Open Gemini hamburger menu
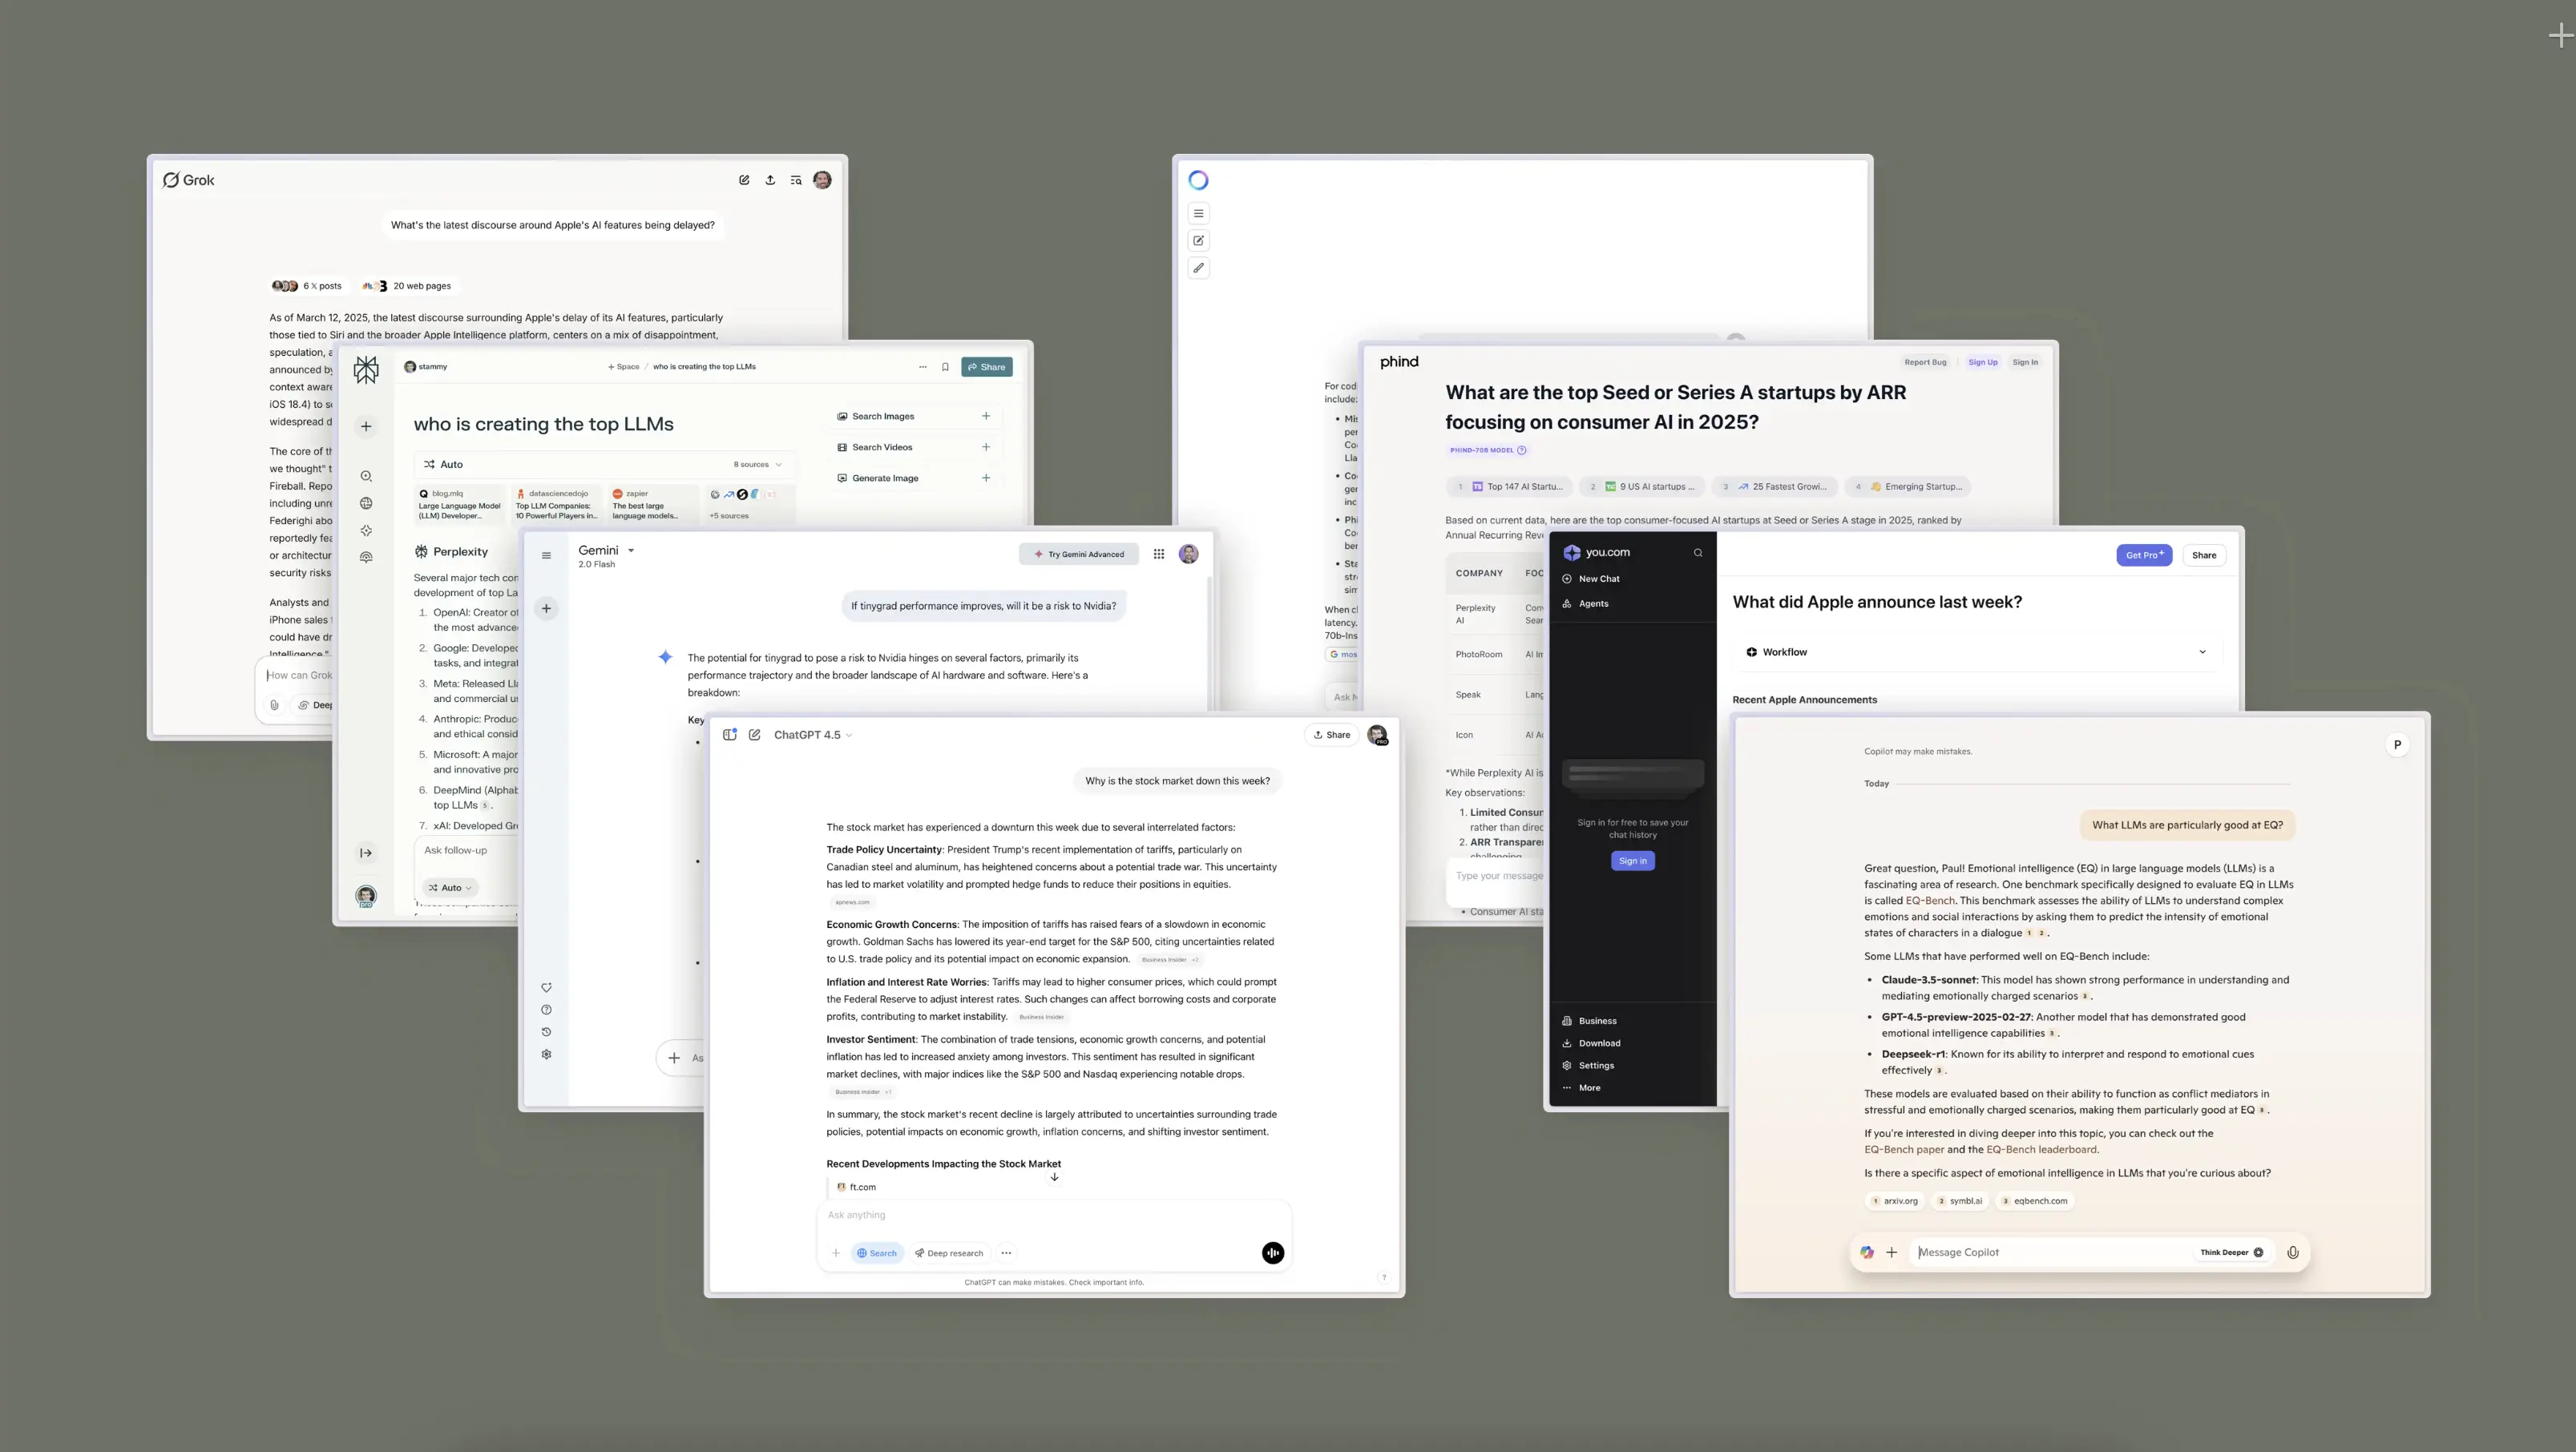Screen dimensions: 2576x1452 546,556
